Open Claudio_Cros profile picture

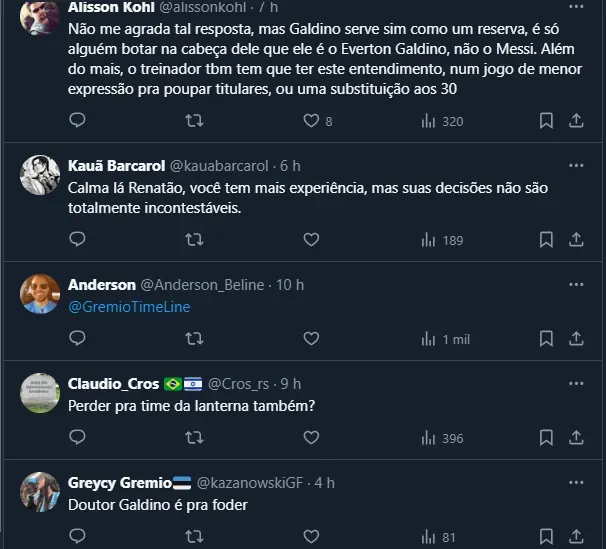(40, 393)
